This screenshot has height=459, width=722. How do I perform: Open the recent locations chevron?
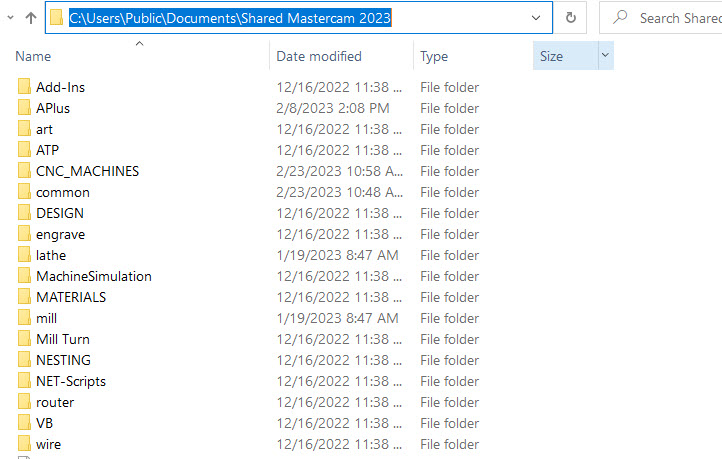(11, 18)
